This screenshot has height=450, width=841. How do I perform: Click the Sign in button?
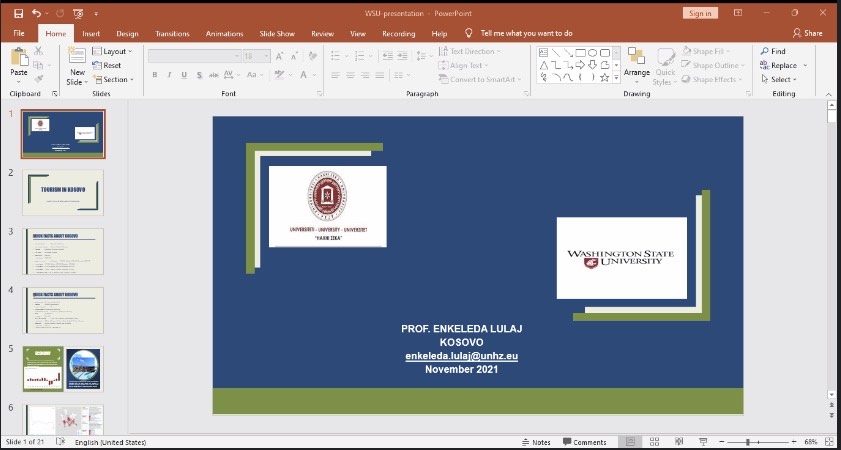700,13
